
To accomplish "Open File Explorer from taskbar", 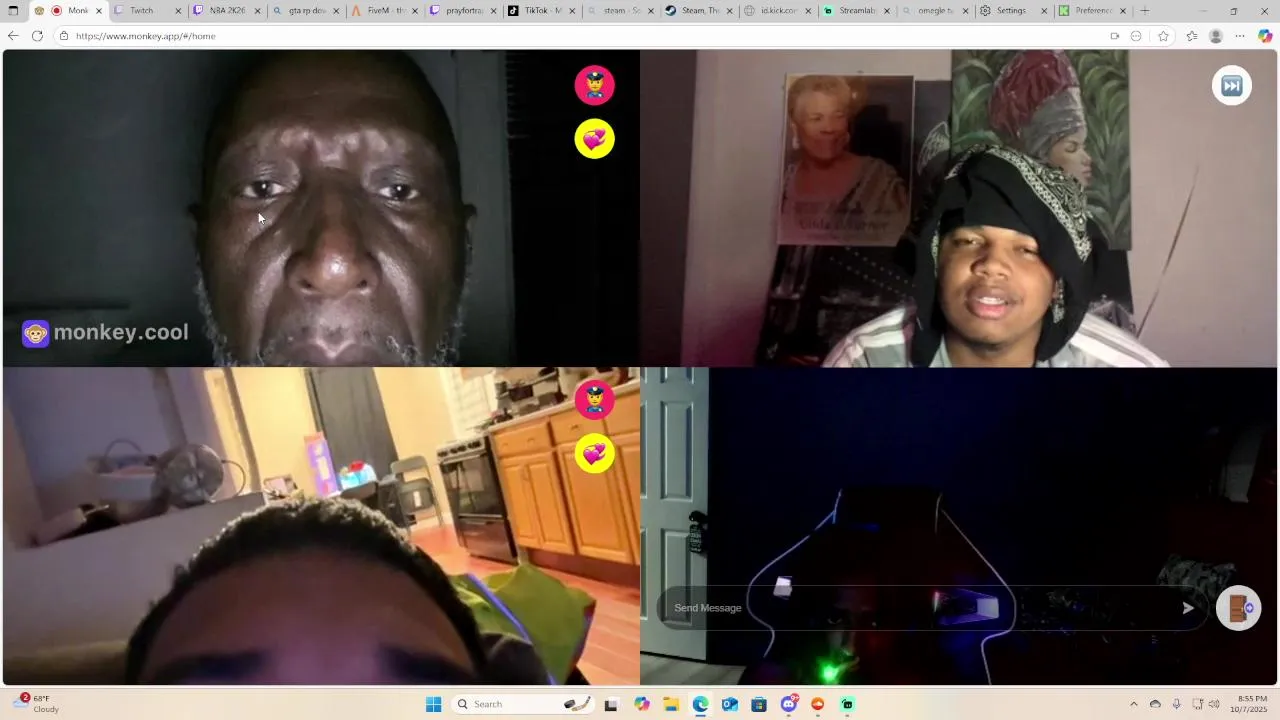I will click(671, 704).
